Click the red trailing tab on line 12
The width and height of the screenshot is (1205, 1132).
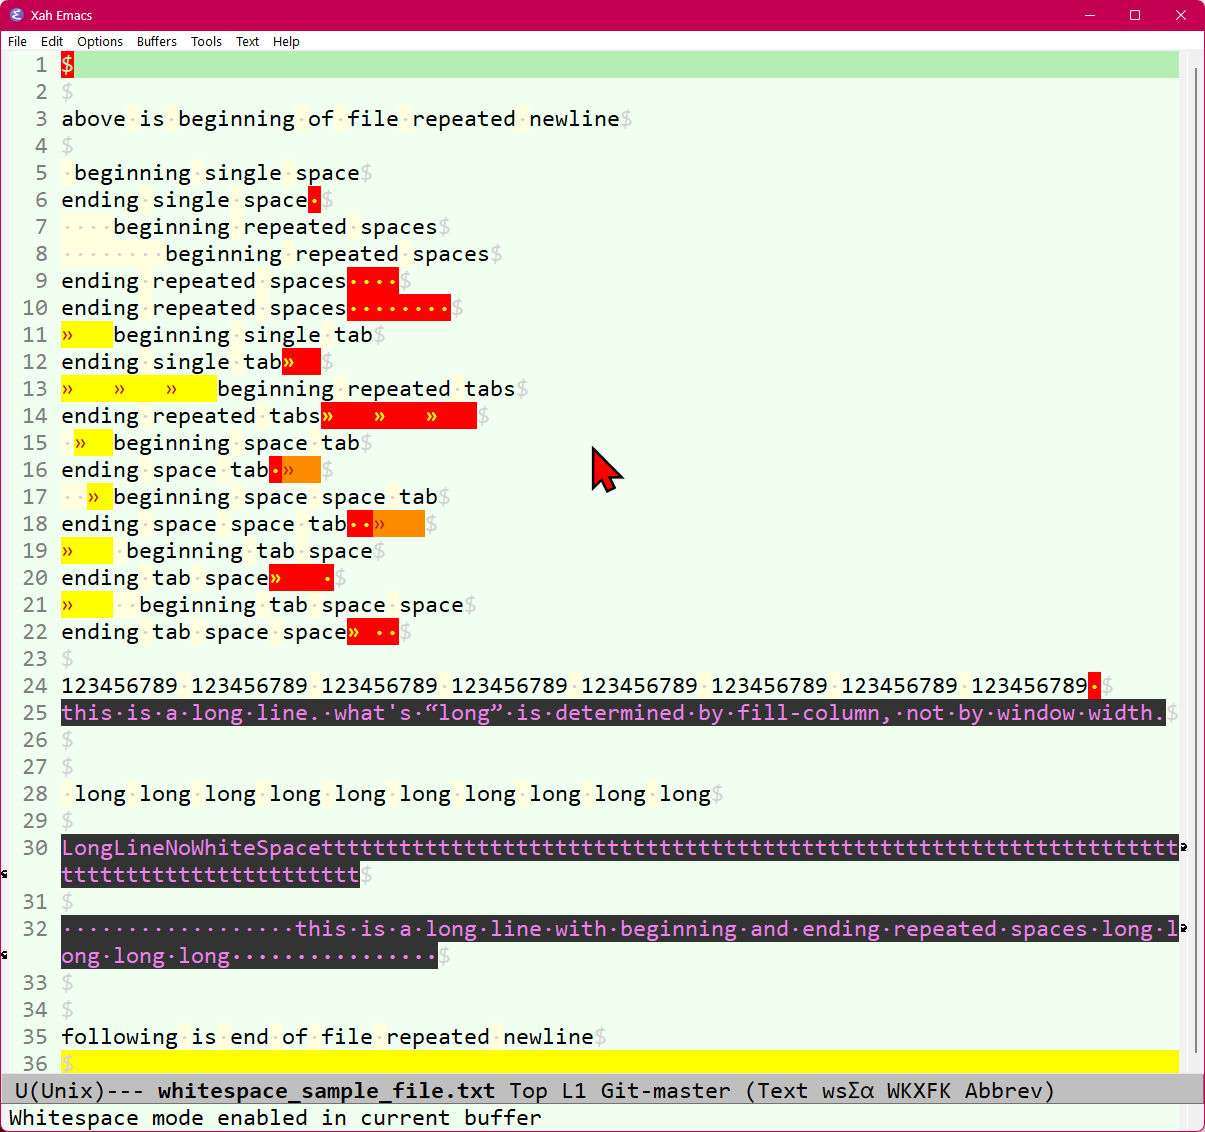click(301, 362)
